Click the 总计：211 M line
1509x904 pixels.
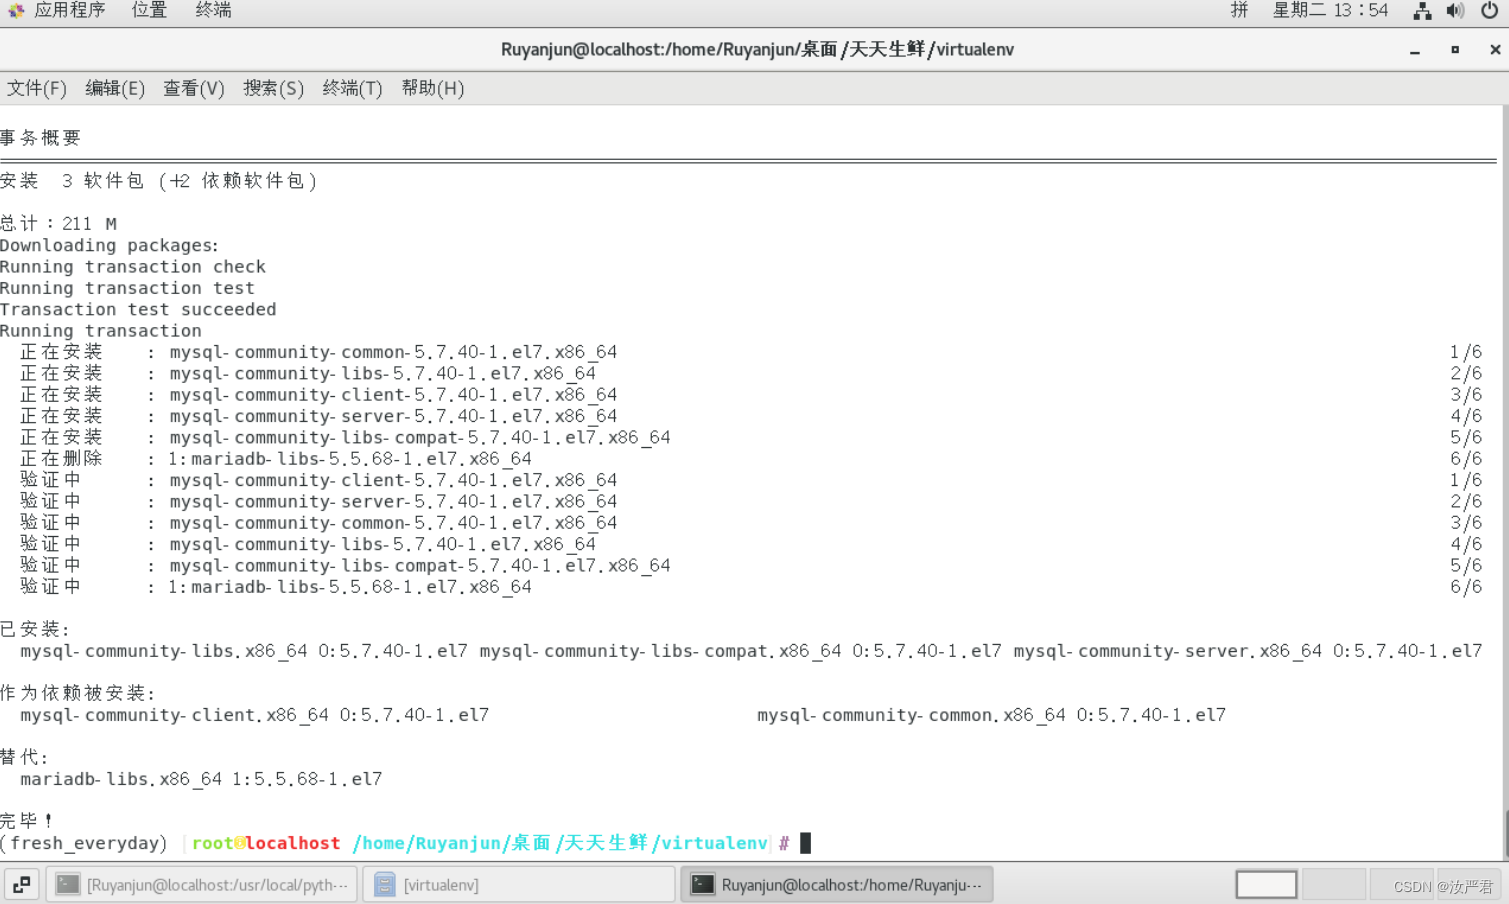pyautogui.click(x=58, y=224)
